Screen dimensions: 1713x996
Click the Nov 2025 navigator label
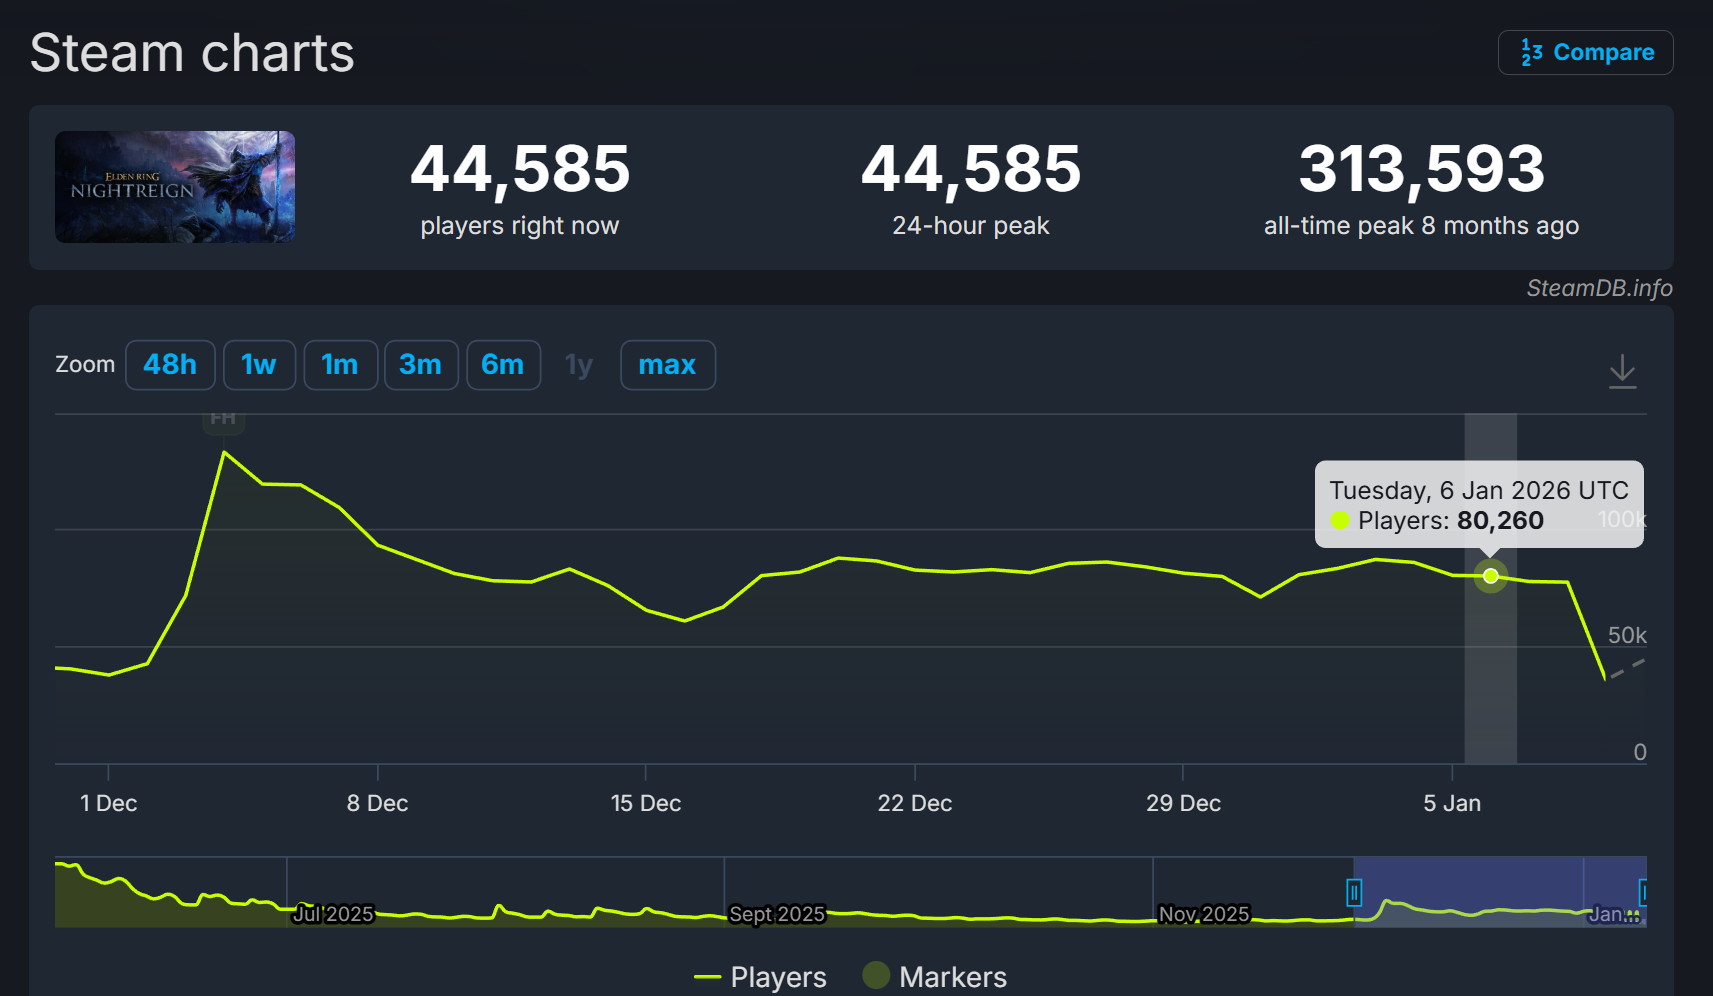[x=1204, y=914]
